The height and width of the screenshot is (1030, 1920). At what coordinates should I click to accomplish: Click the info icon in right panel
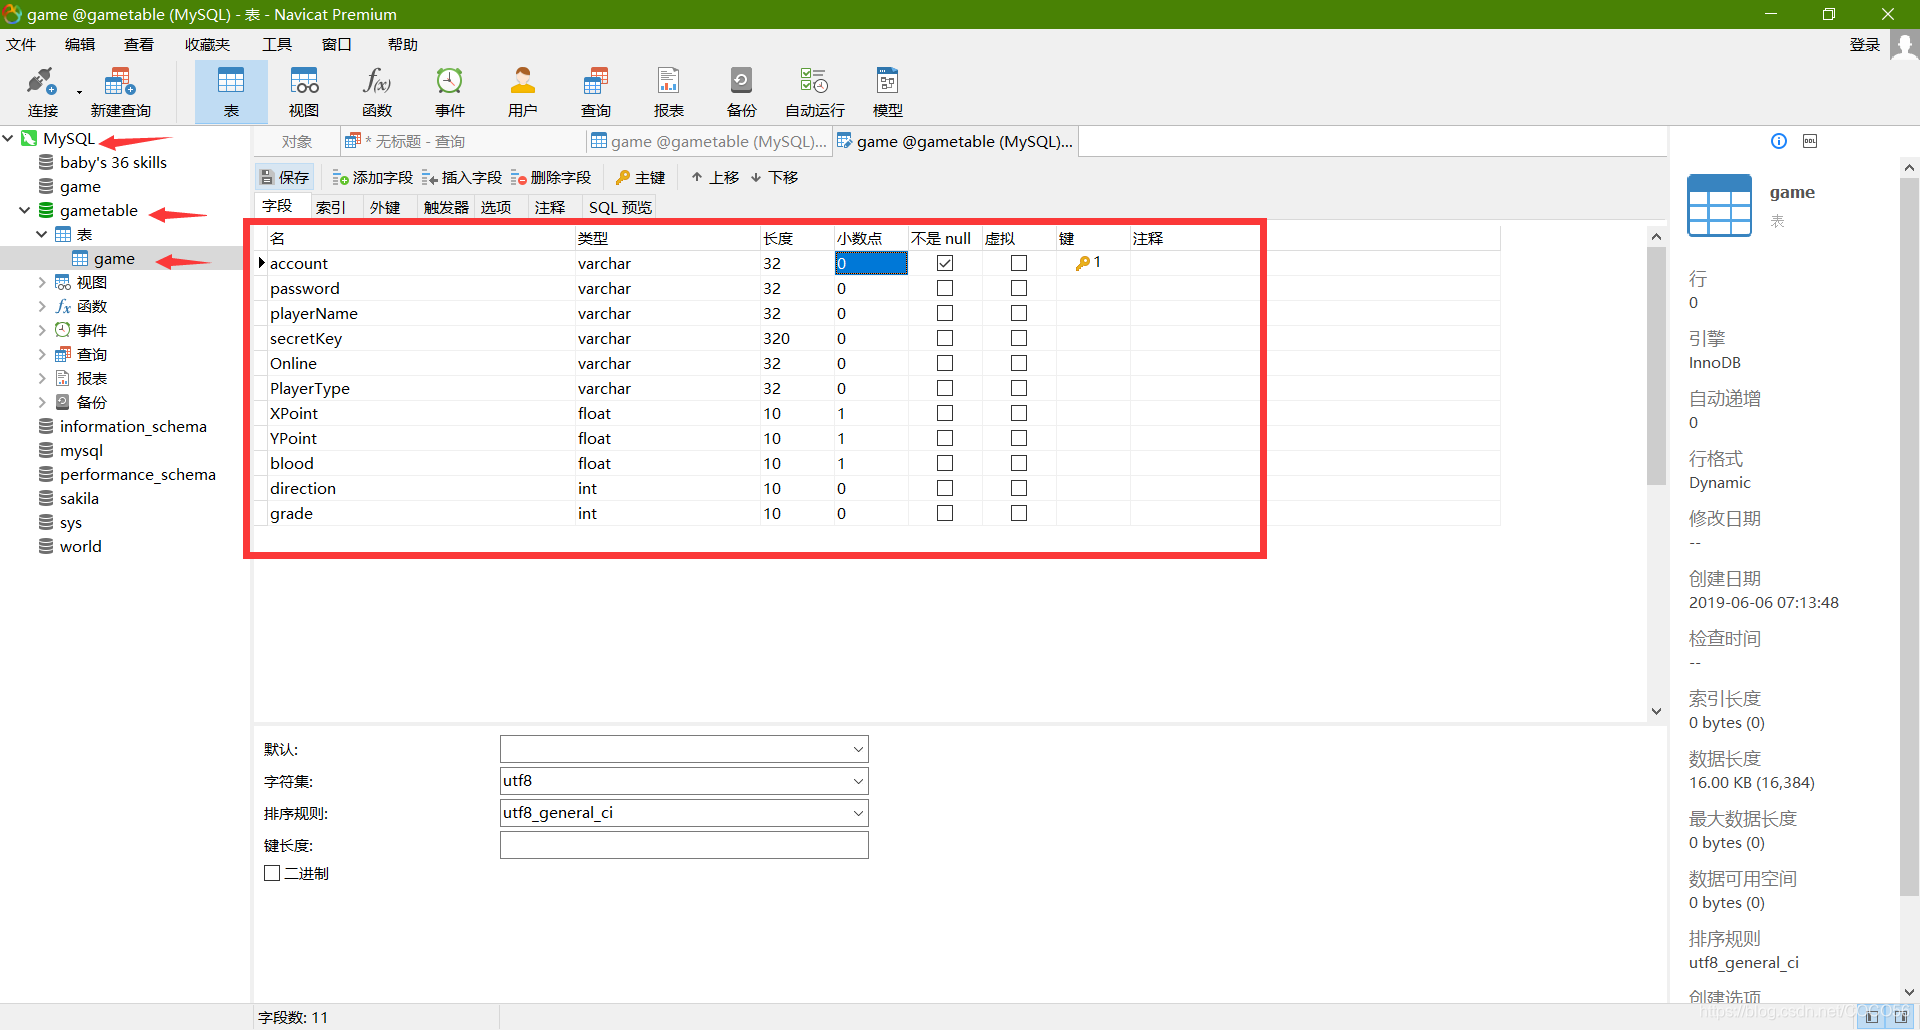tap(1779, 141)
